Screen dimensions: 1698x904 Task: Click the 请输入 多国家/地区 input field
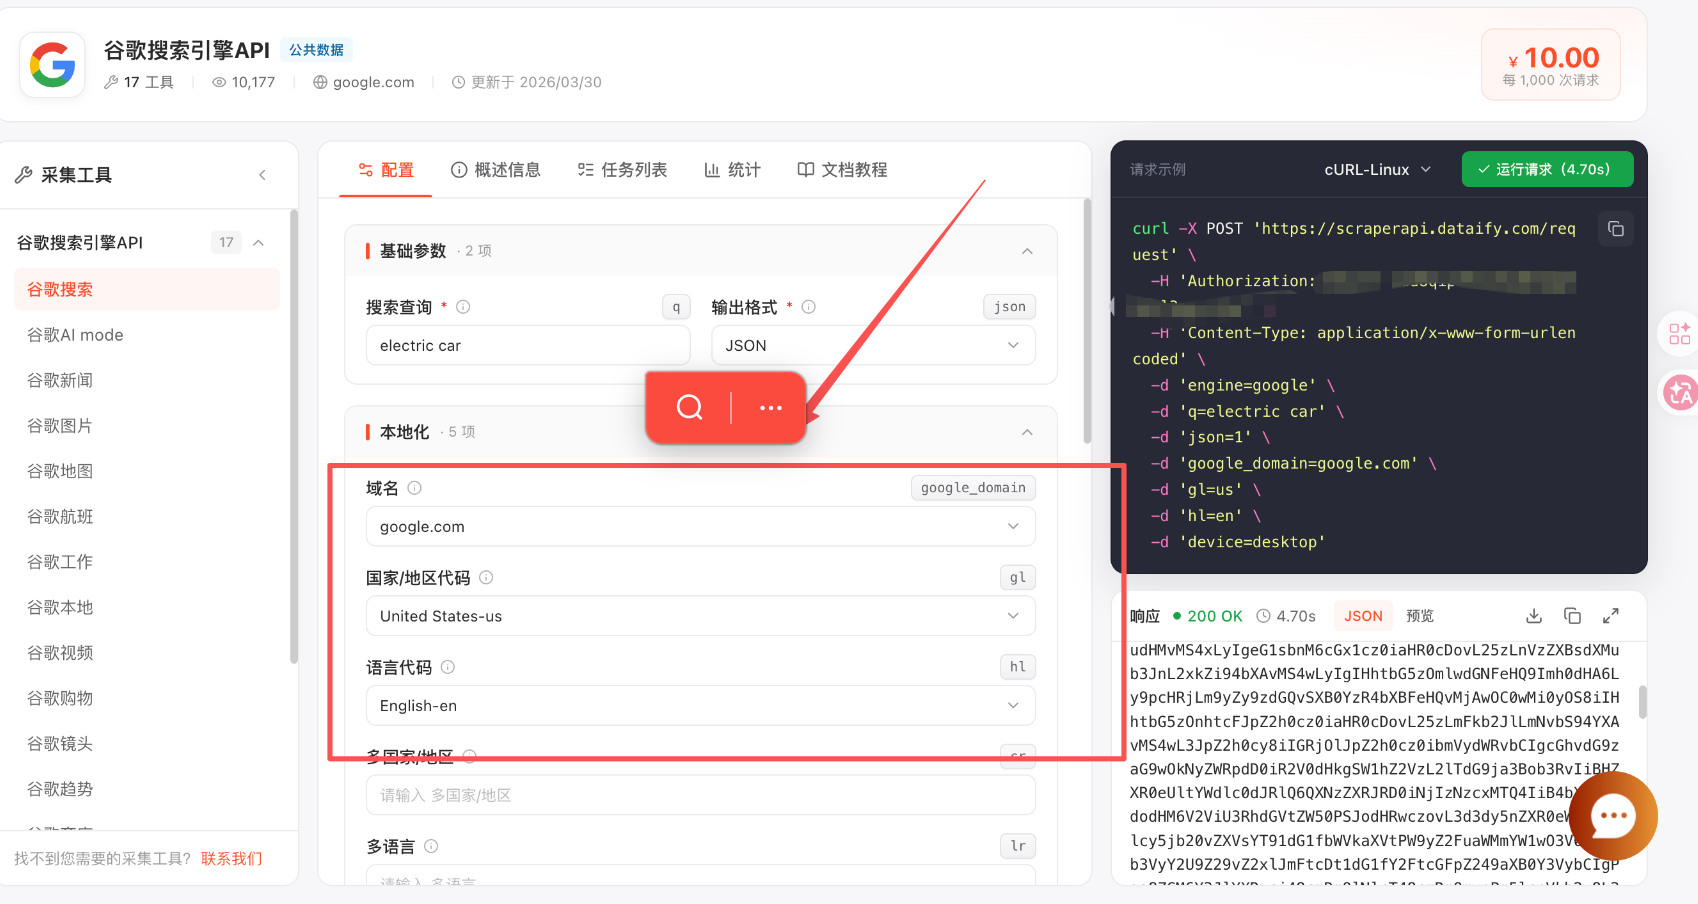click(x=700, y=795)
